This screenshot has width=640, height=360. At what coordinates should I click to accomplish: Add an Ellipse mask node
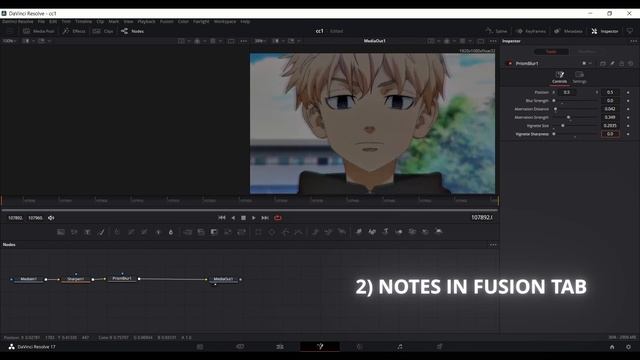[272, 232]
